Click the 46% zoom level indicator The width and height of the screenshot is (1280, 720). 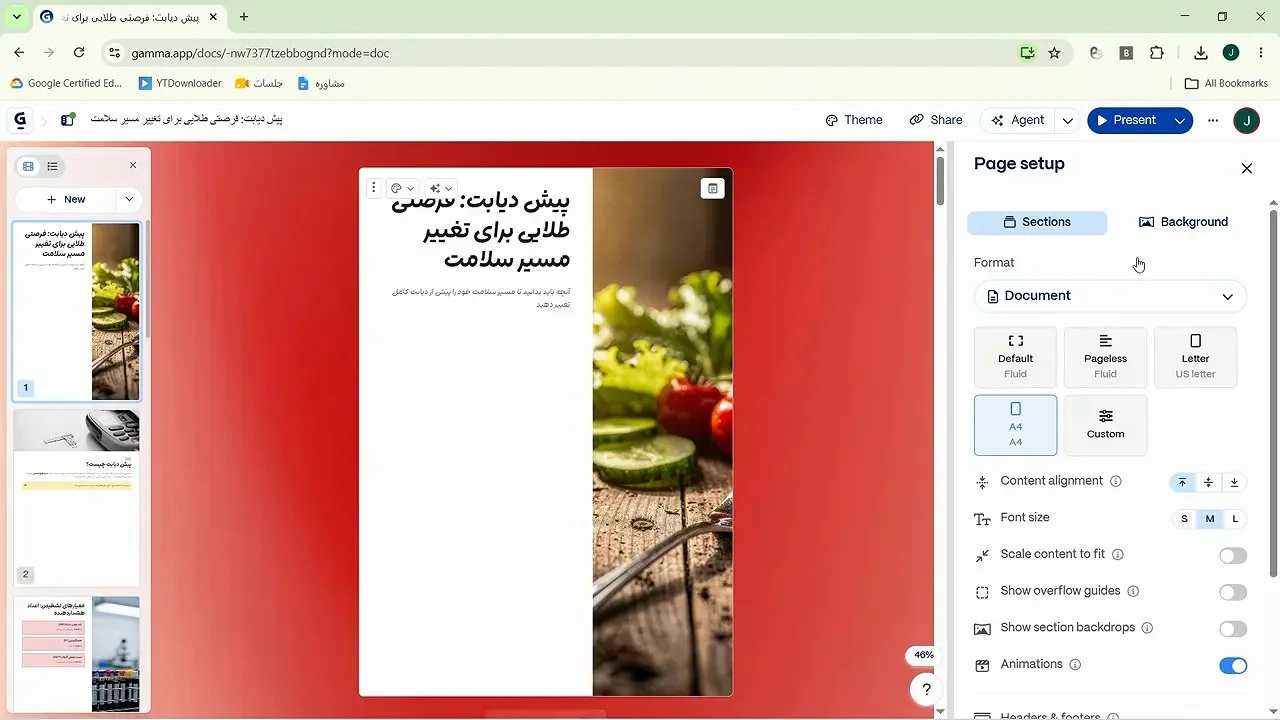coord(923,656)
